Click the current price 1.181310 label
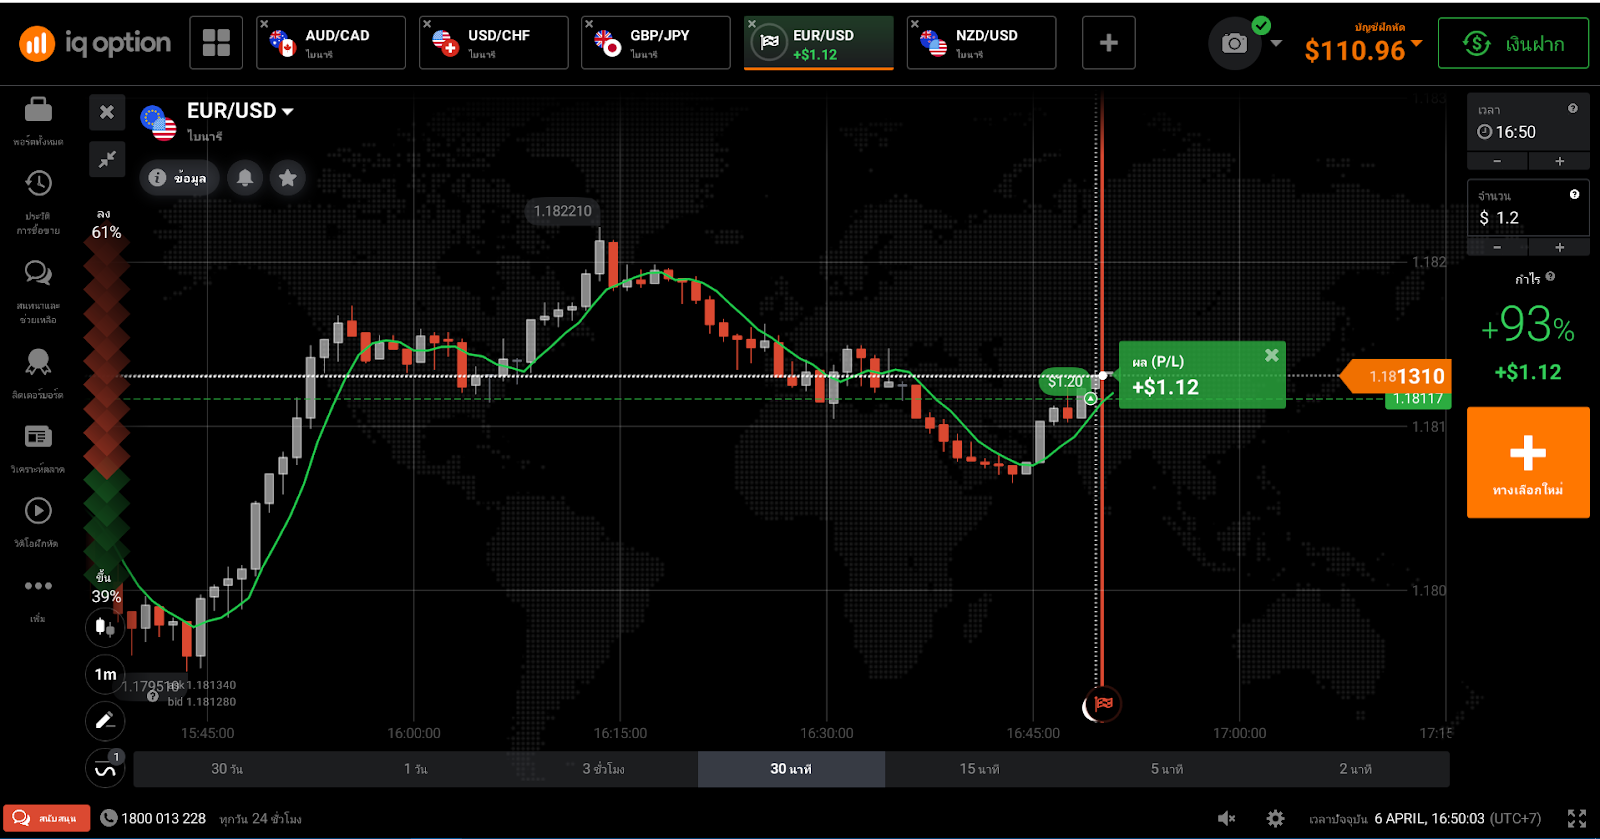 1396,376
